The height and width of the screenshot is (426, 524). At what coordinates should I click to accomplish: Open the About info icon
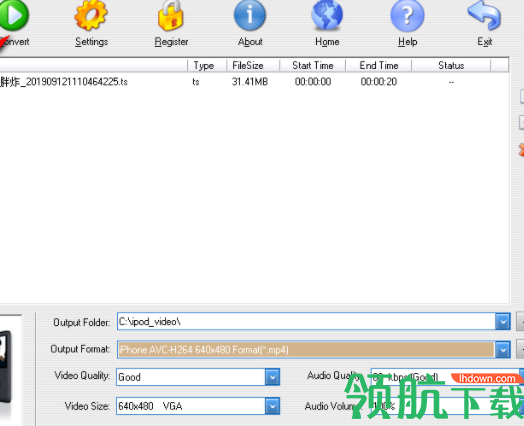(250, 15)
